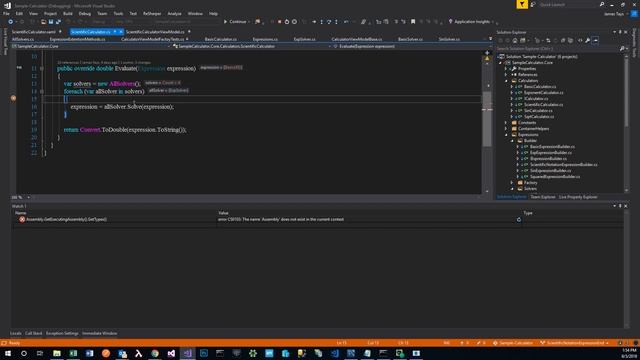Collapse the Evaluate method outlining toggle

(42, 69)
